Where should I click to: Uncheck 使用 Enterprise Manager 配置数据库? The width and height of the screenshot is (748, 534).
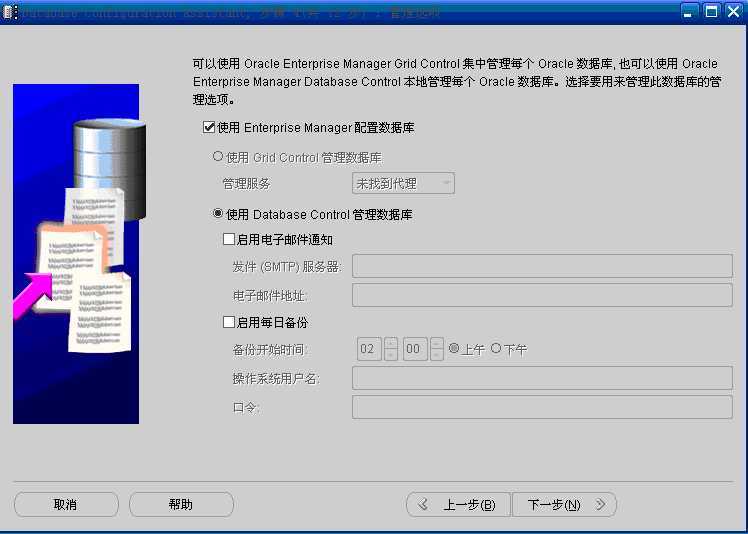(x=208, y=127)
